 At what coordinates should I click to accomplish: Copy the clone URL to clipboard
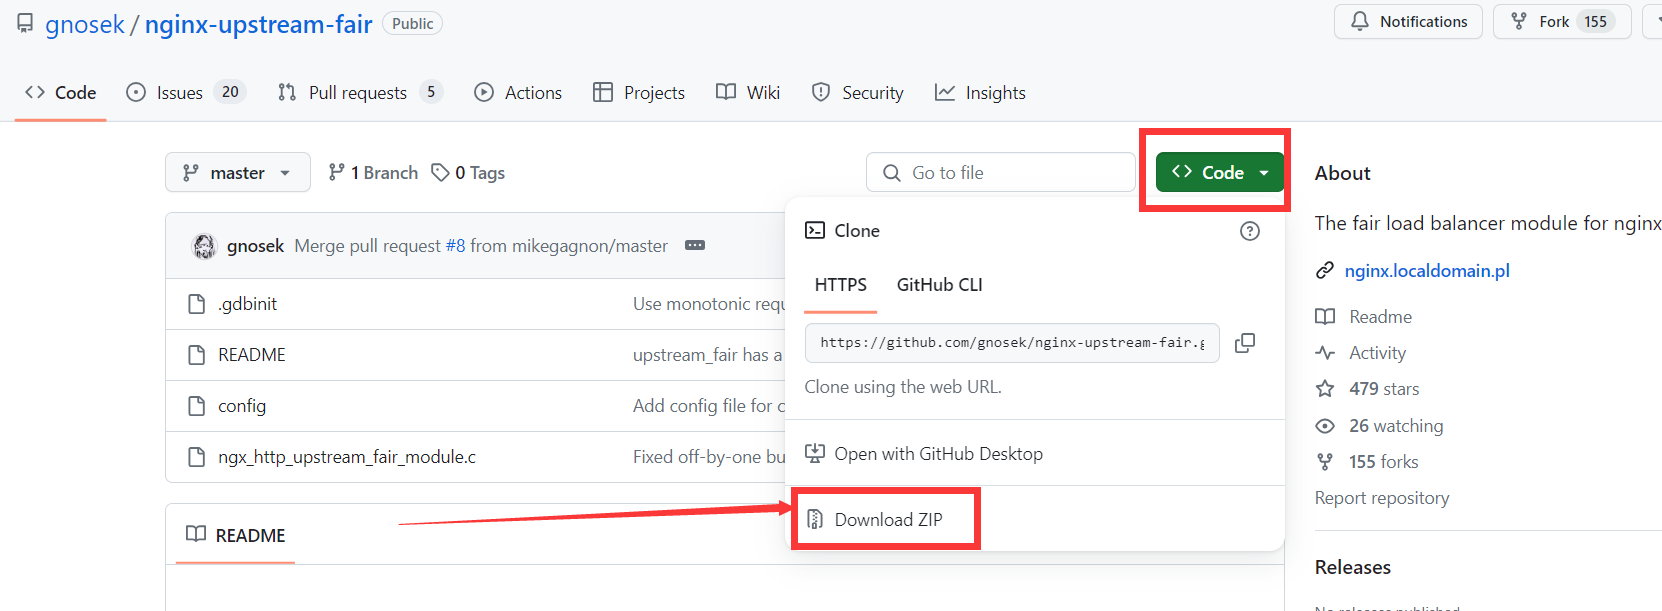(x=1245, y=343)
